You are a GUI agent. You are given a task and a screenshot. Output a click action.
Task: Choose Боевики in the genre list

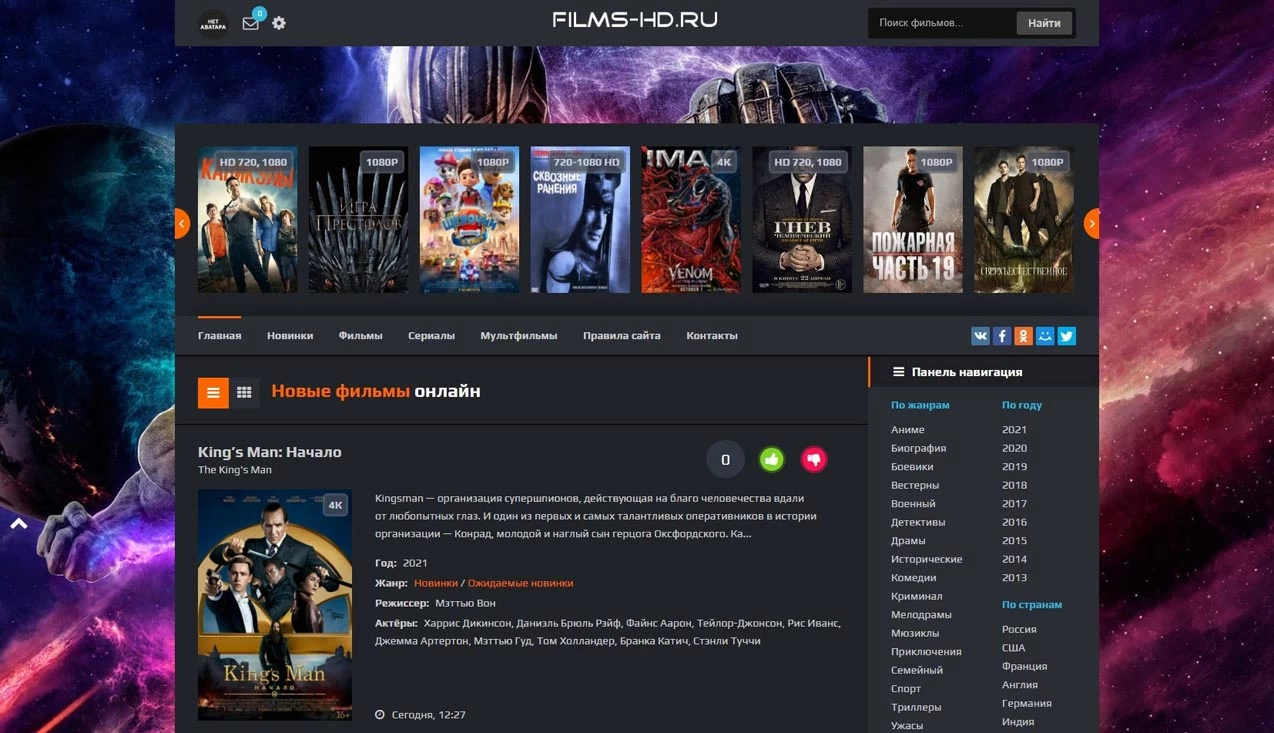pos(912,467)
